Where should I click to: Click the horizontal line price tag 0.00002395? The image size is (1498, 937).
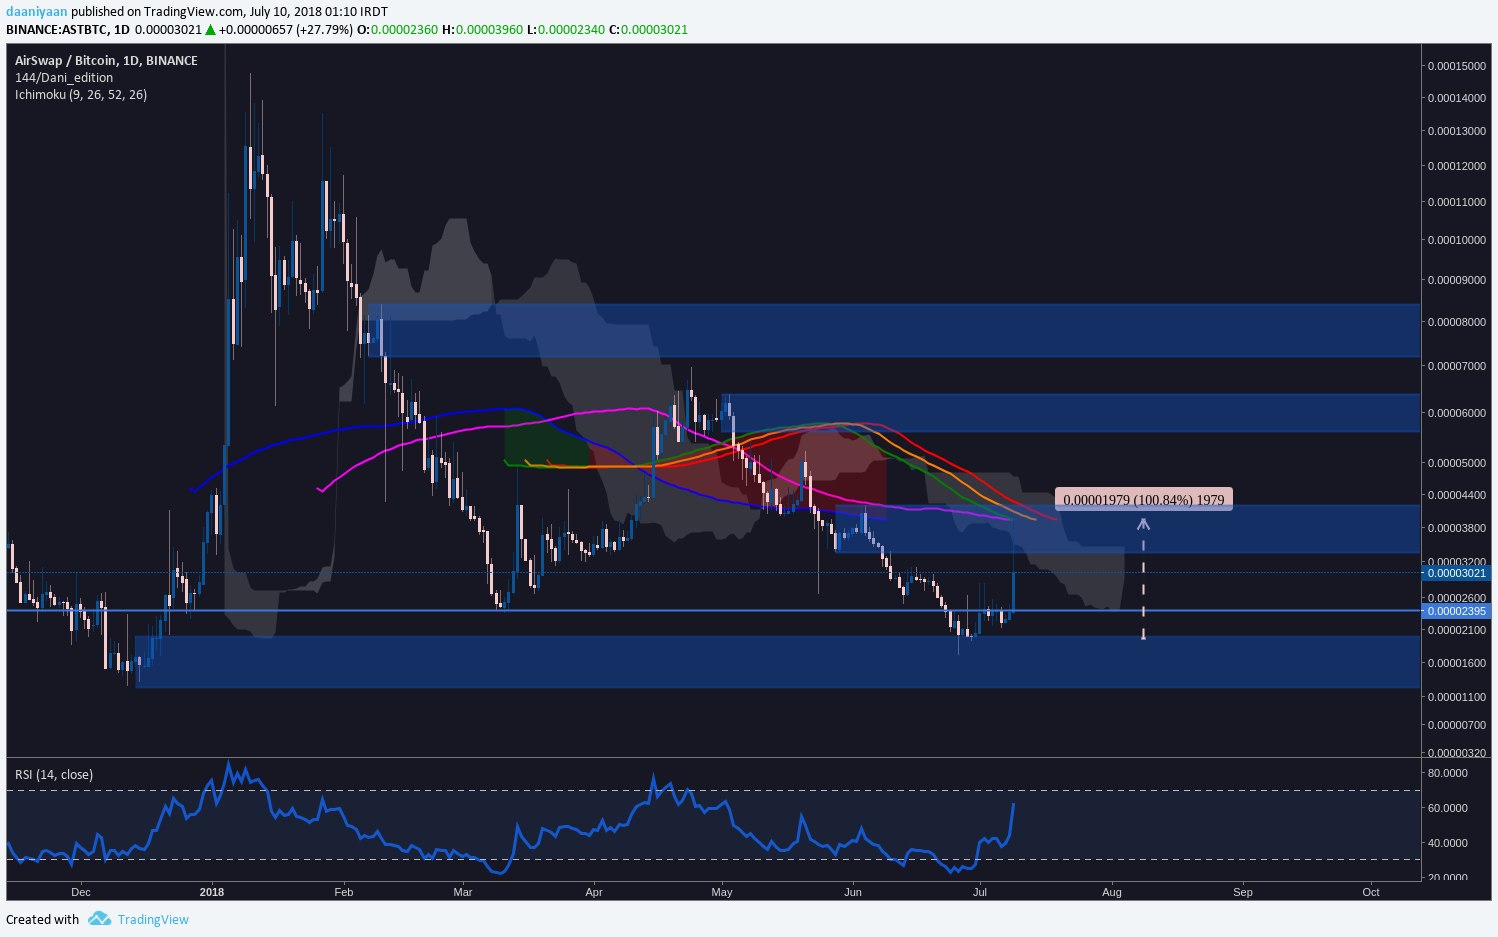tap(1456, 611)
